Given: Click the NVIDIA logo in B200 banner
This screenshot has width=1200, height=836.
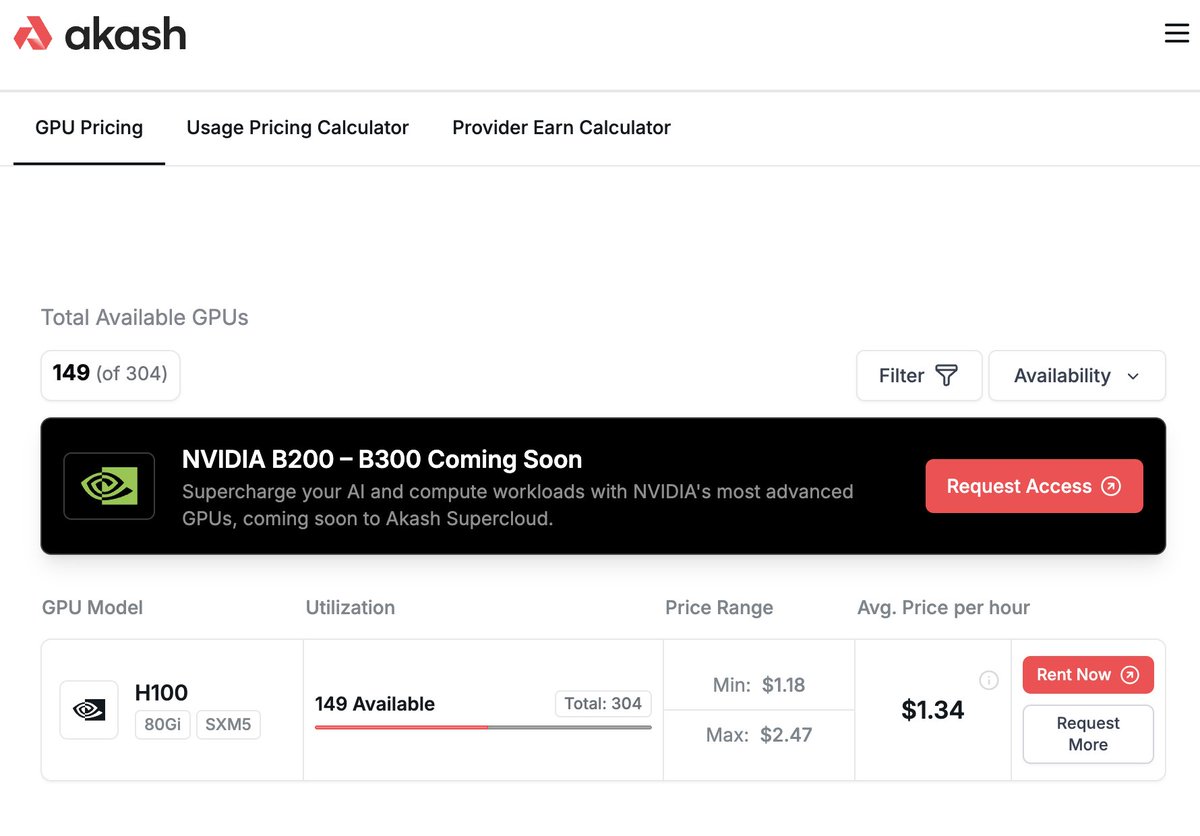Looking at the screenshot, I should (x=109, y=486).
